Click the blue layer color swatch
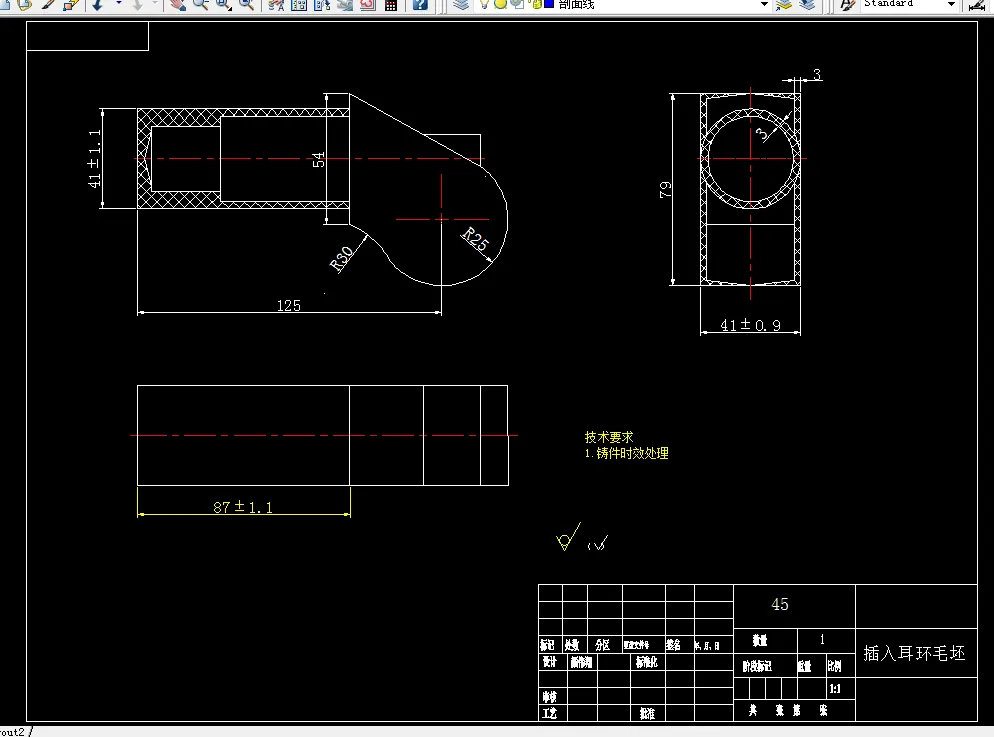The width and height of the screenshot is (994, 737). pos(549,4)
